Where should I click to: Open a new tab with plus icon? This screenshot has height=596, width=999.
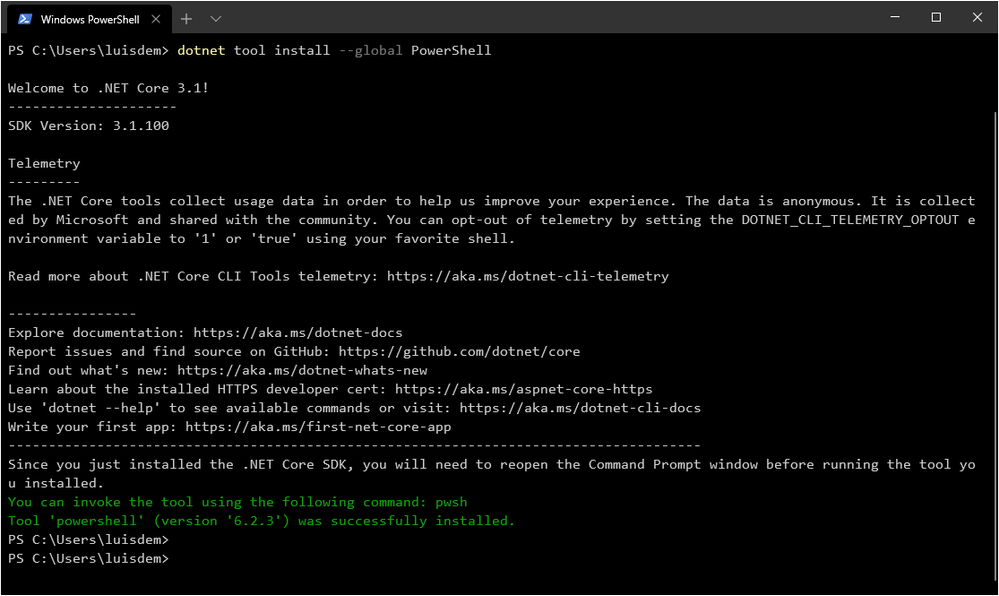point(186,19)
